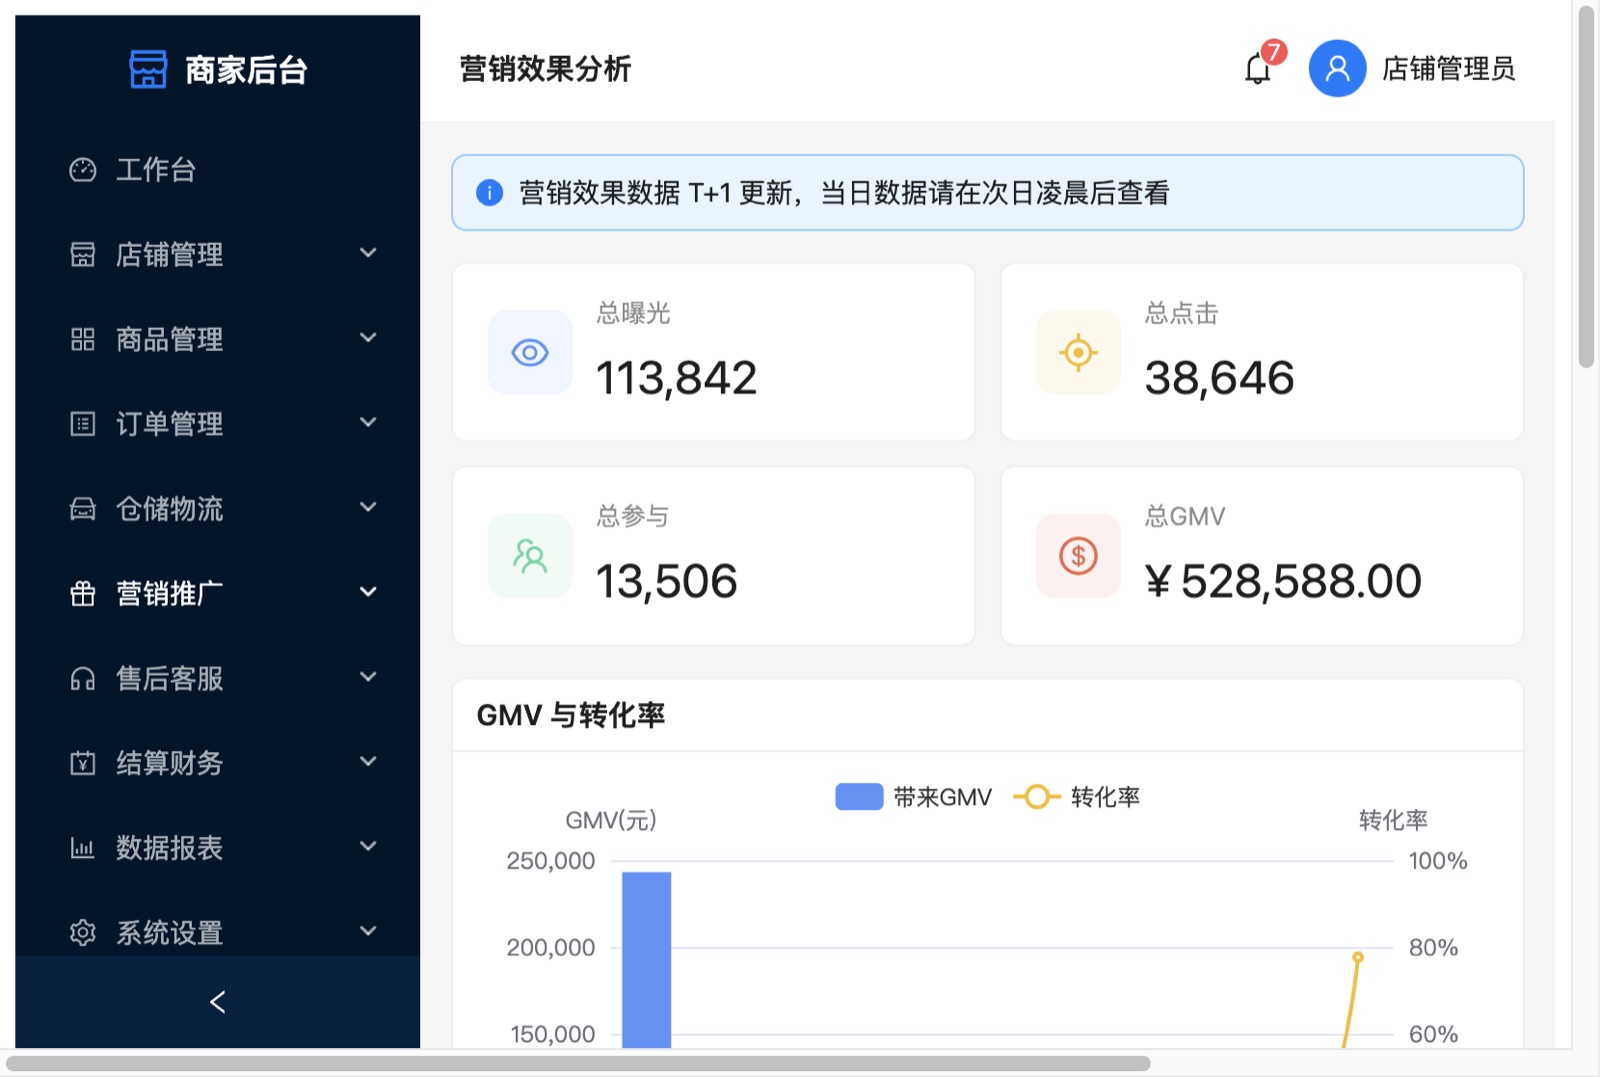Click the 总GMV value ¥528,588.00
Screen dimensions: 1600x1077
(1283, 581)
